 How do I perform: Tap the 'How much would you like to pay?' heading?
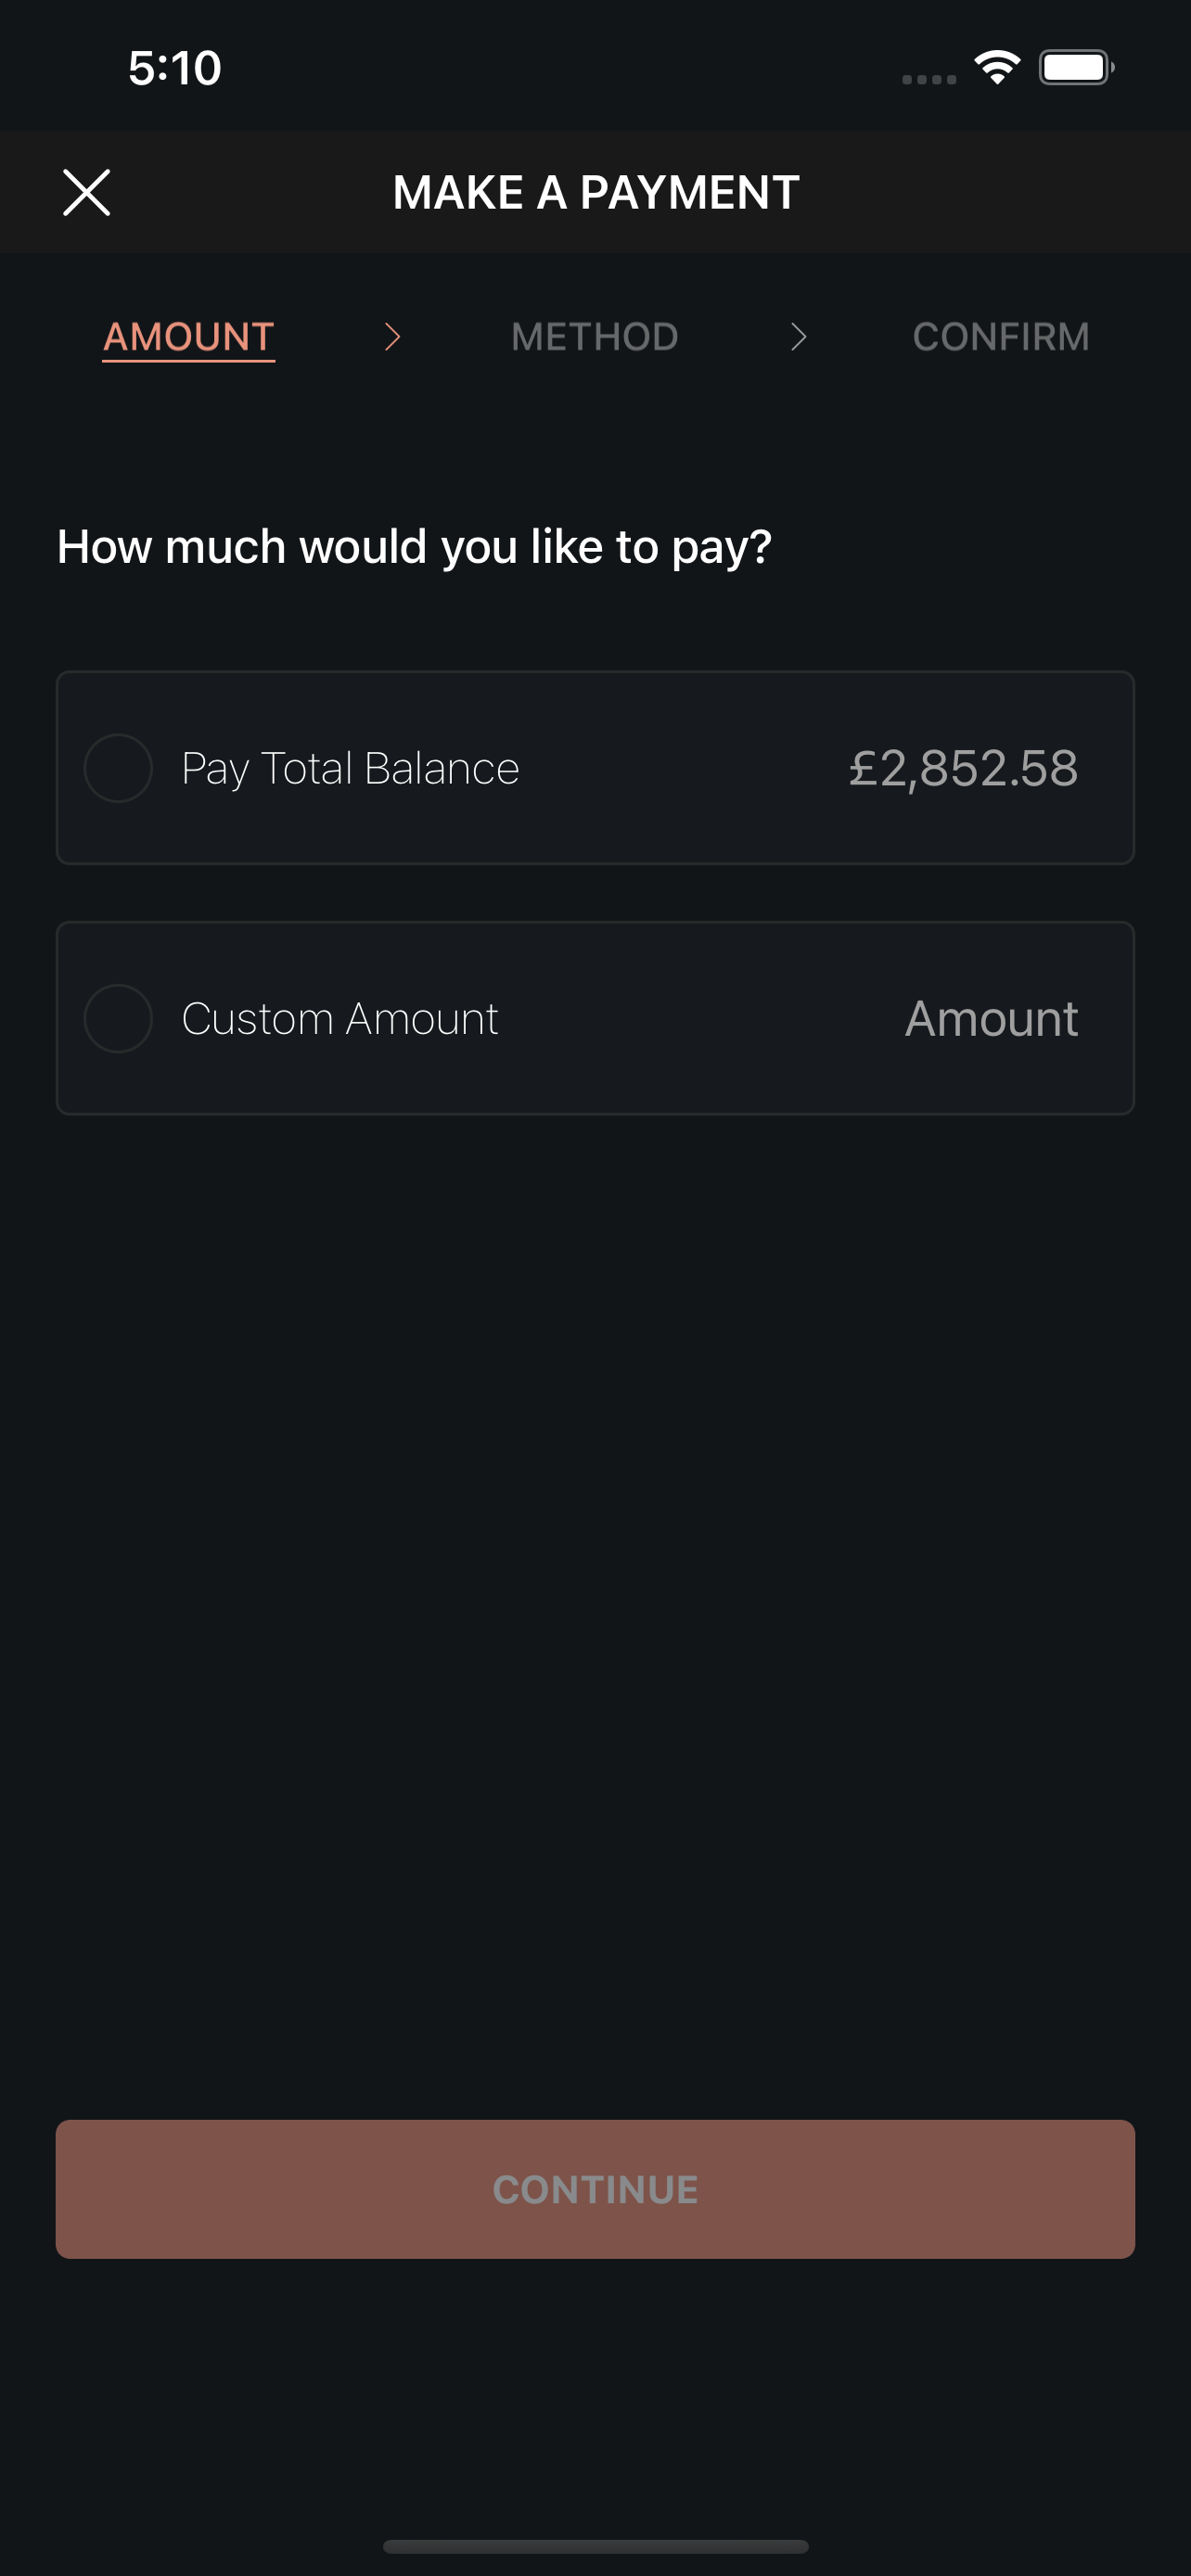pyautogui.click(x=414, y=547)
